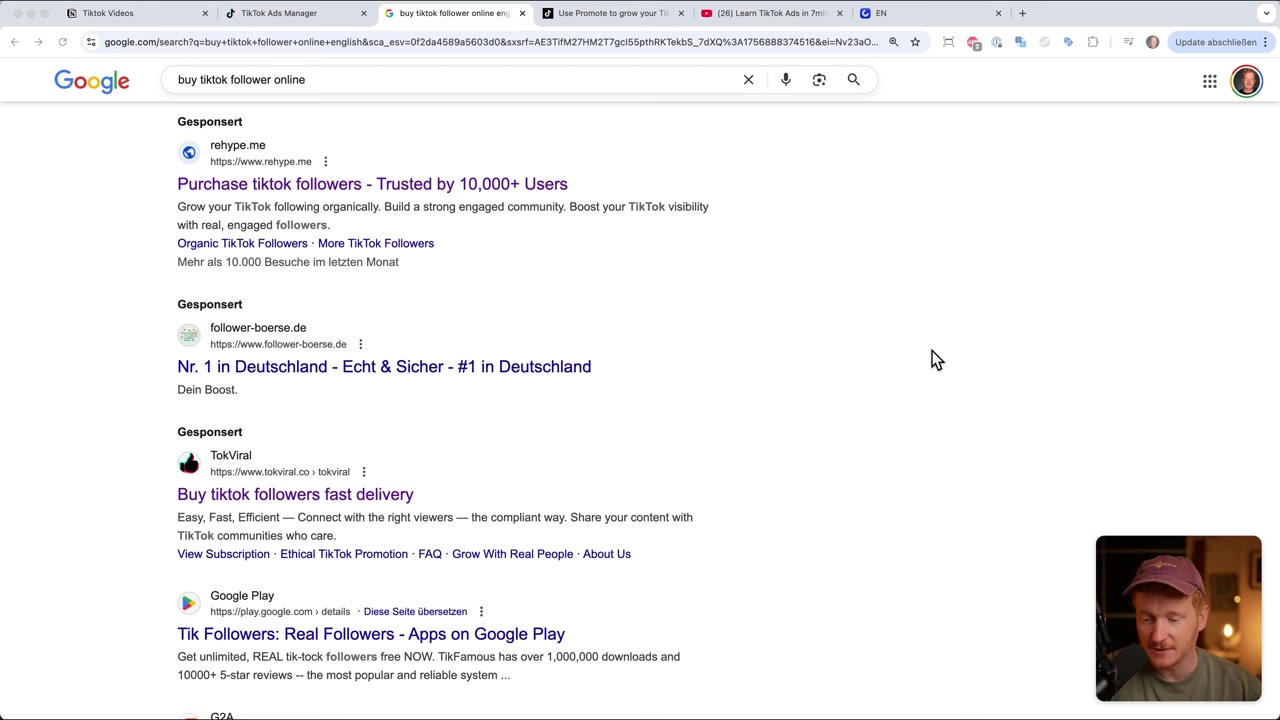Switch to the Use Promote to grow tab
The height and width of the screenshot is (720, 1280).
[613, 13]
